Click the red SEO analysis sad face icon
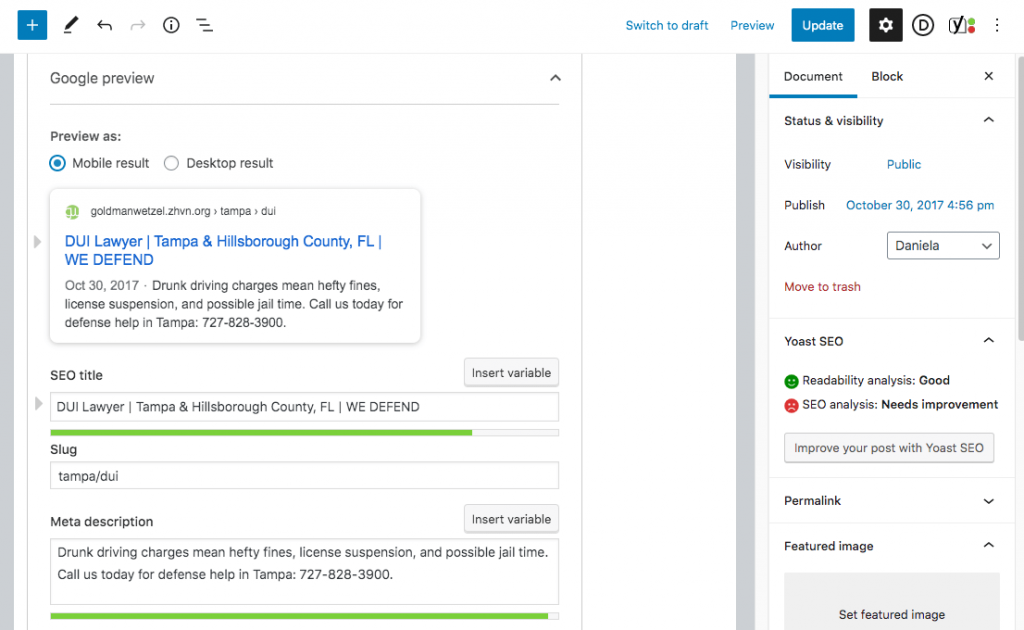 pyautogui.click(x=791, y=405)
